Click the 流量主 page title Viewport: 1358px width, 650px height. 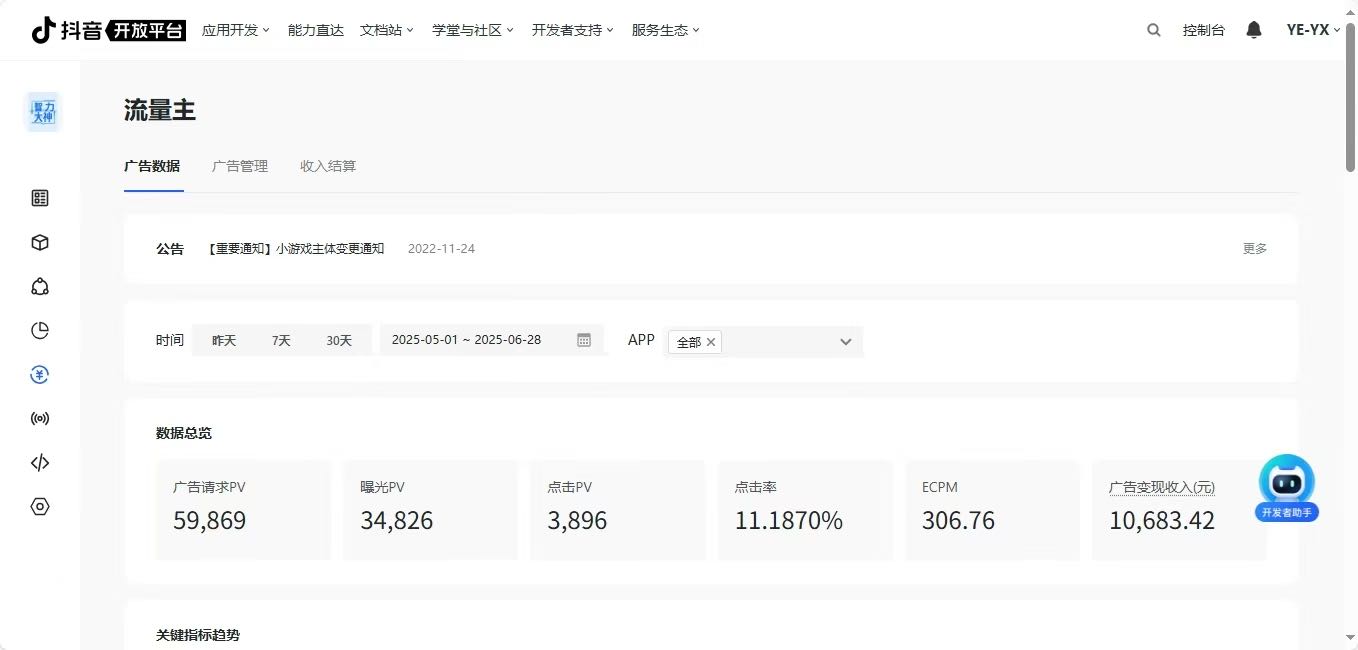coord(160,111)
